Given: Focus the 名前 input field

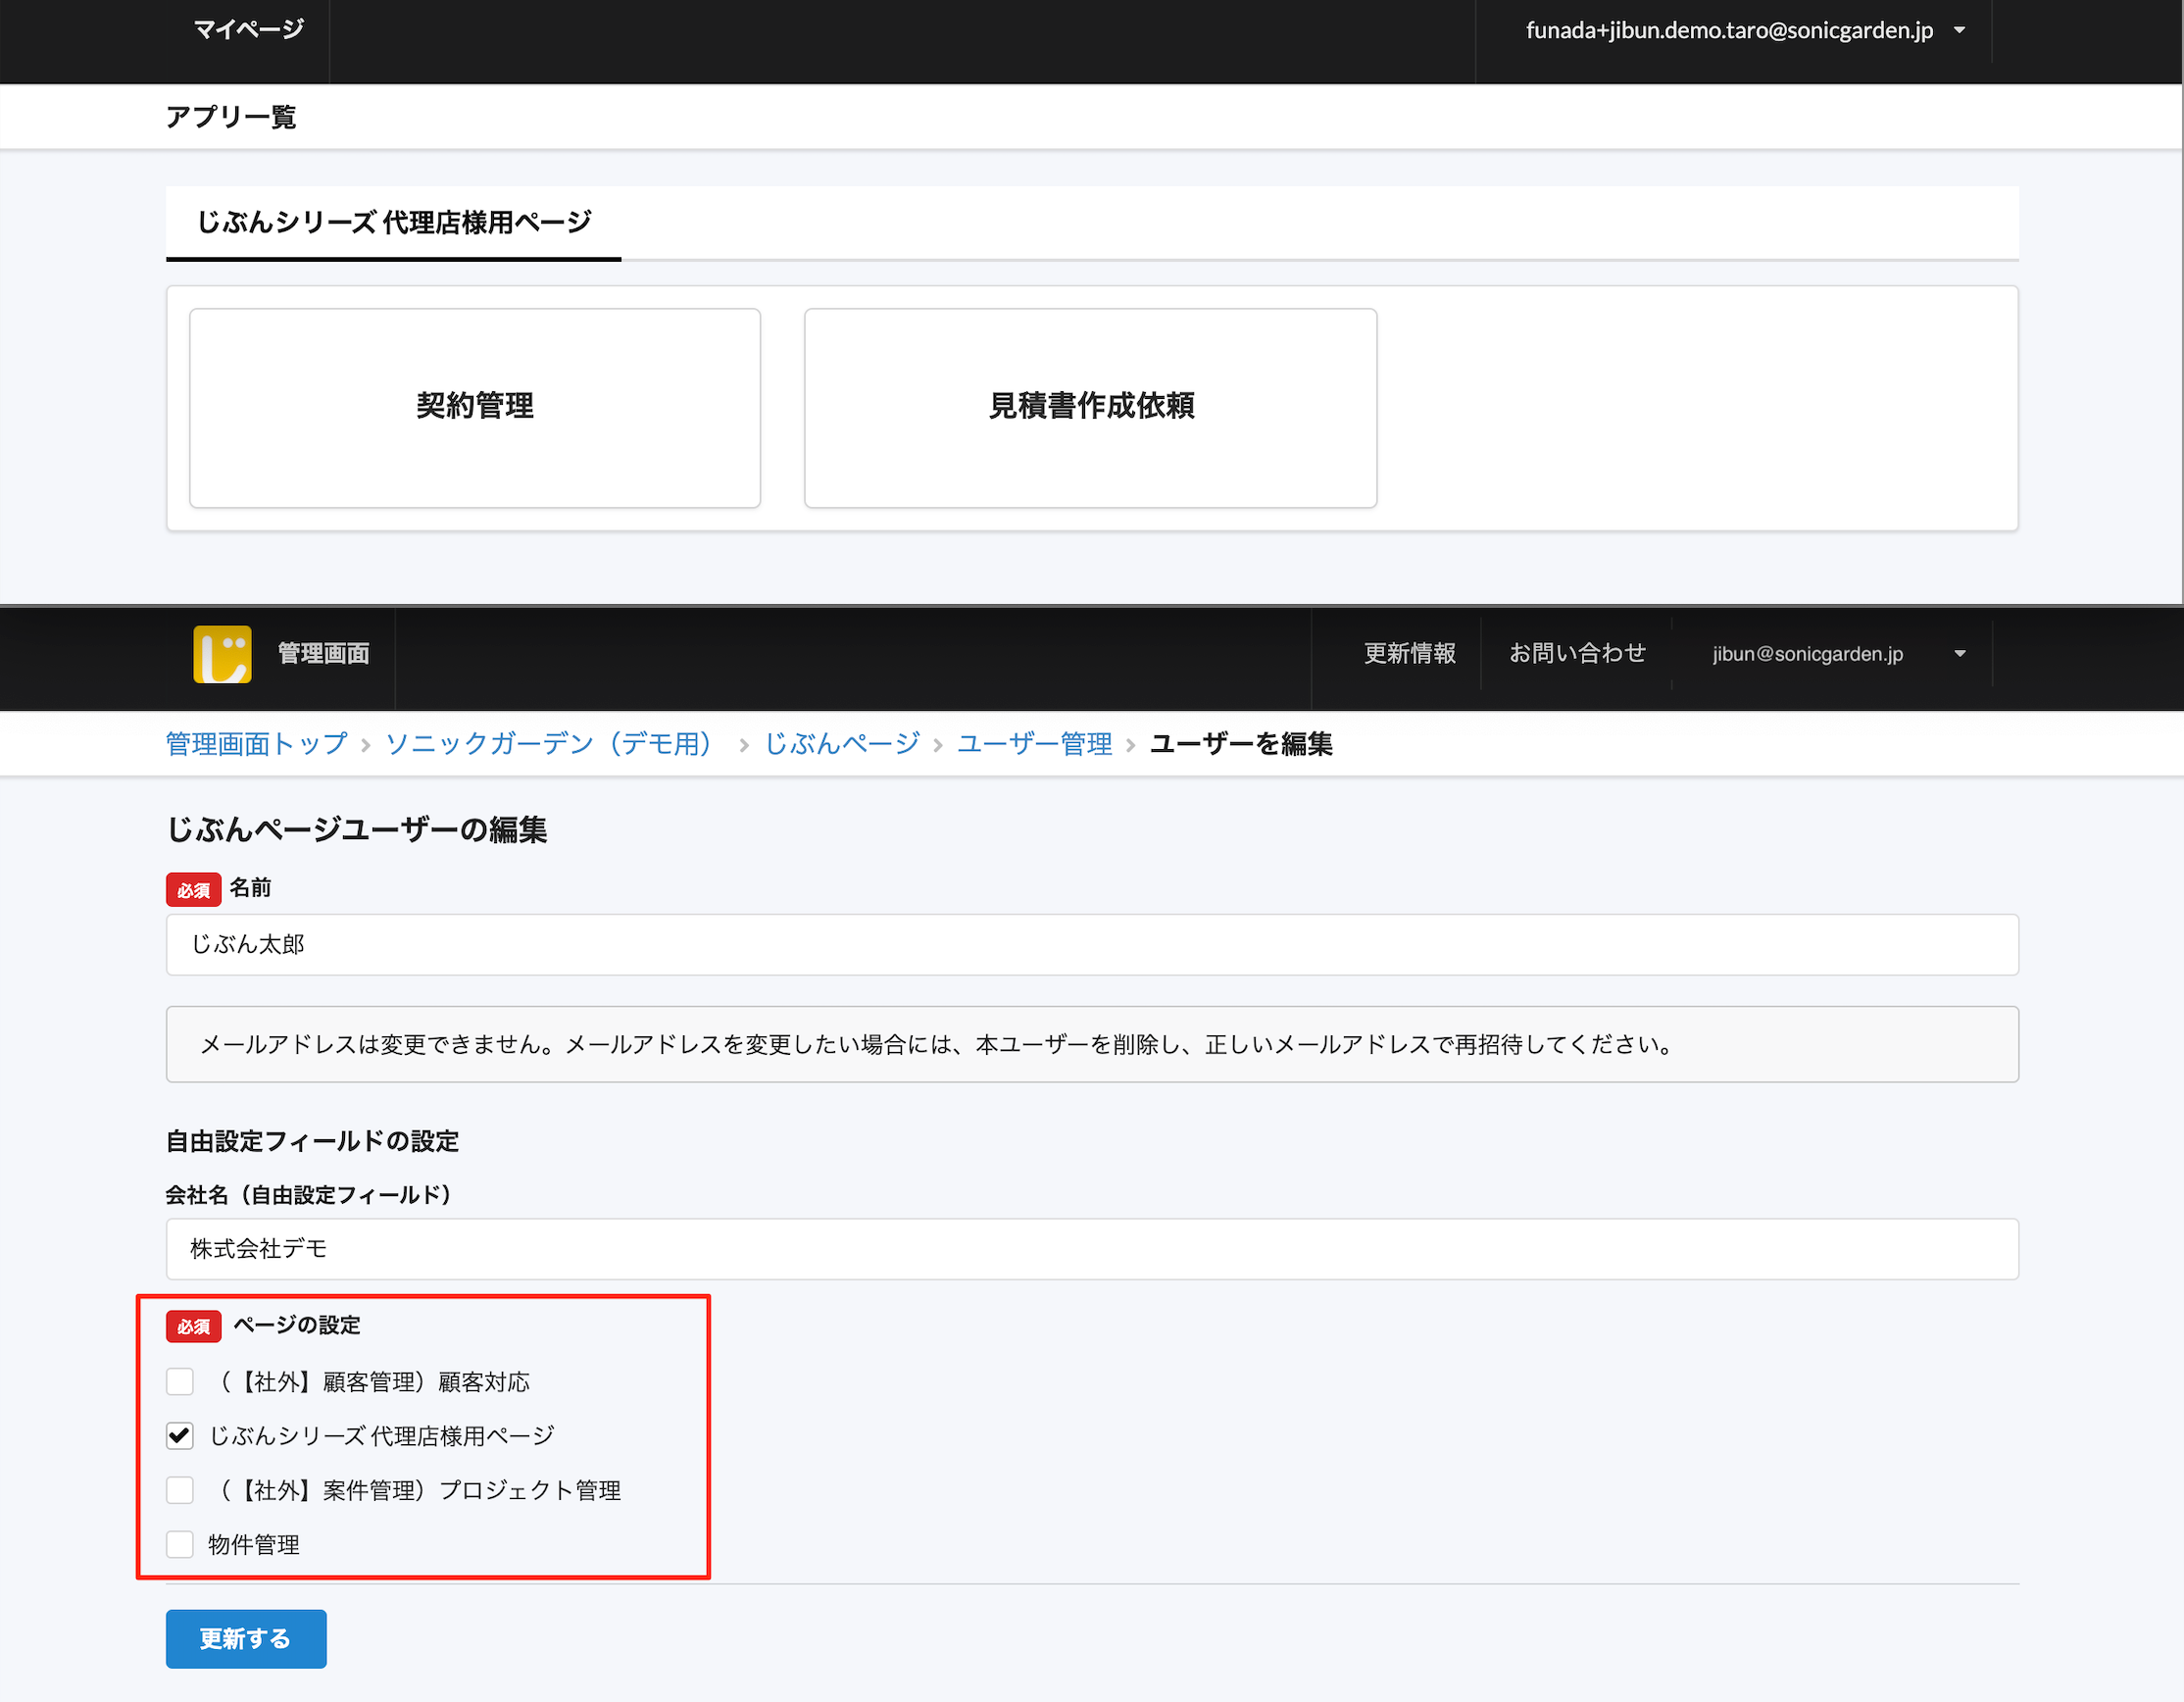Looking at the screenshot, I should point(1091,945).
